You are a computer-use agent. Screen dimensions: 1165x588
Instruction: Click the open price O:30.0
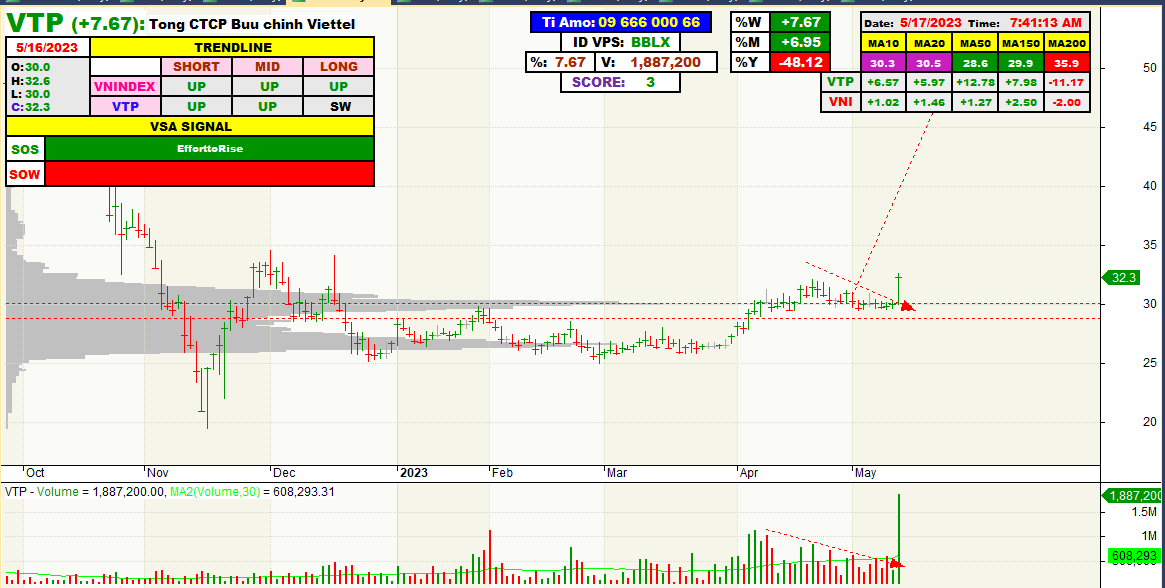[x=30, y=67]
